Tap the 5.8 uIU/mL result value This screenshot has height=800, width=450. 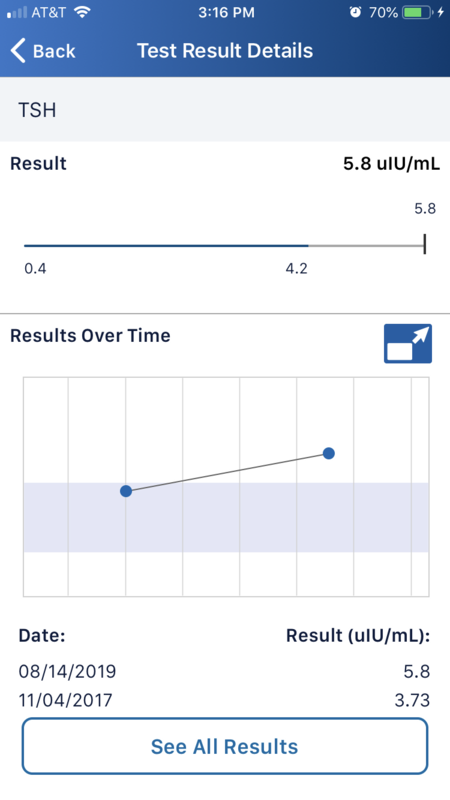click(391, 164)
